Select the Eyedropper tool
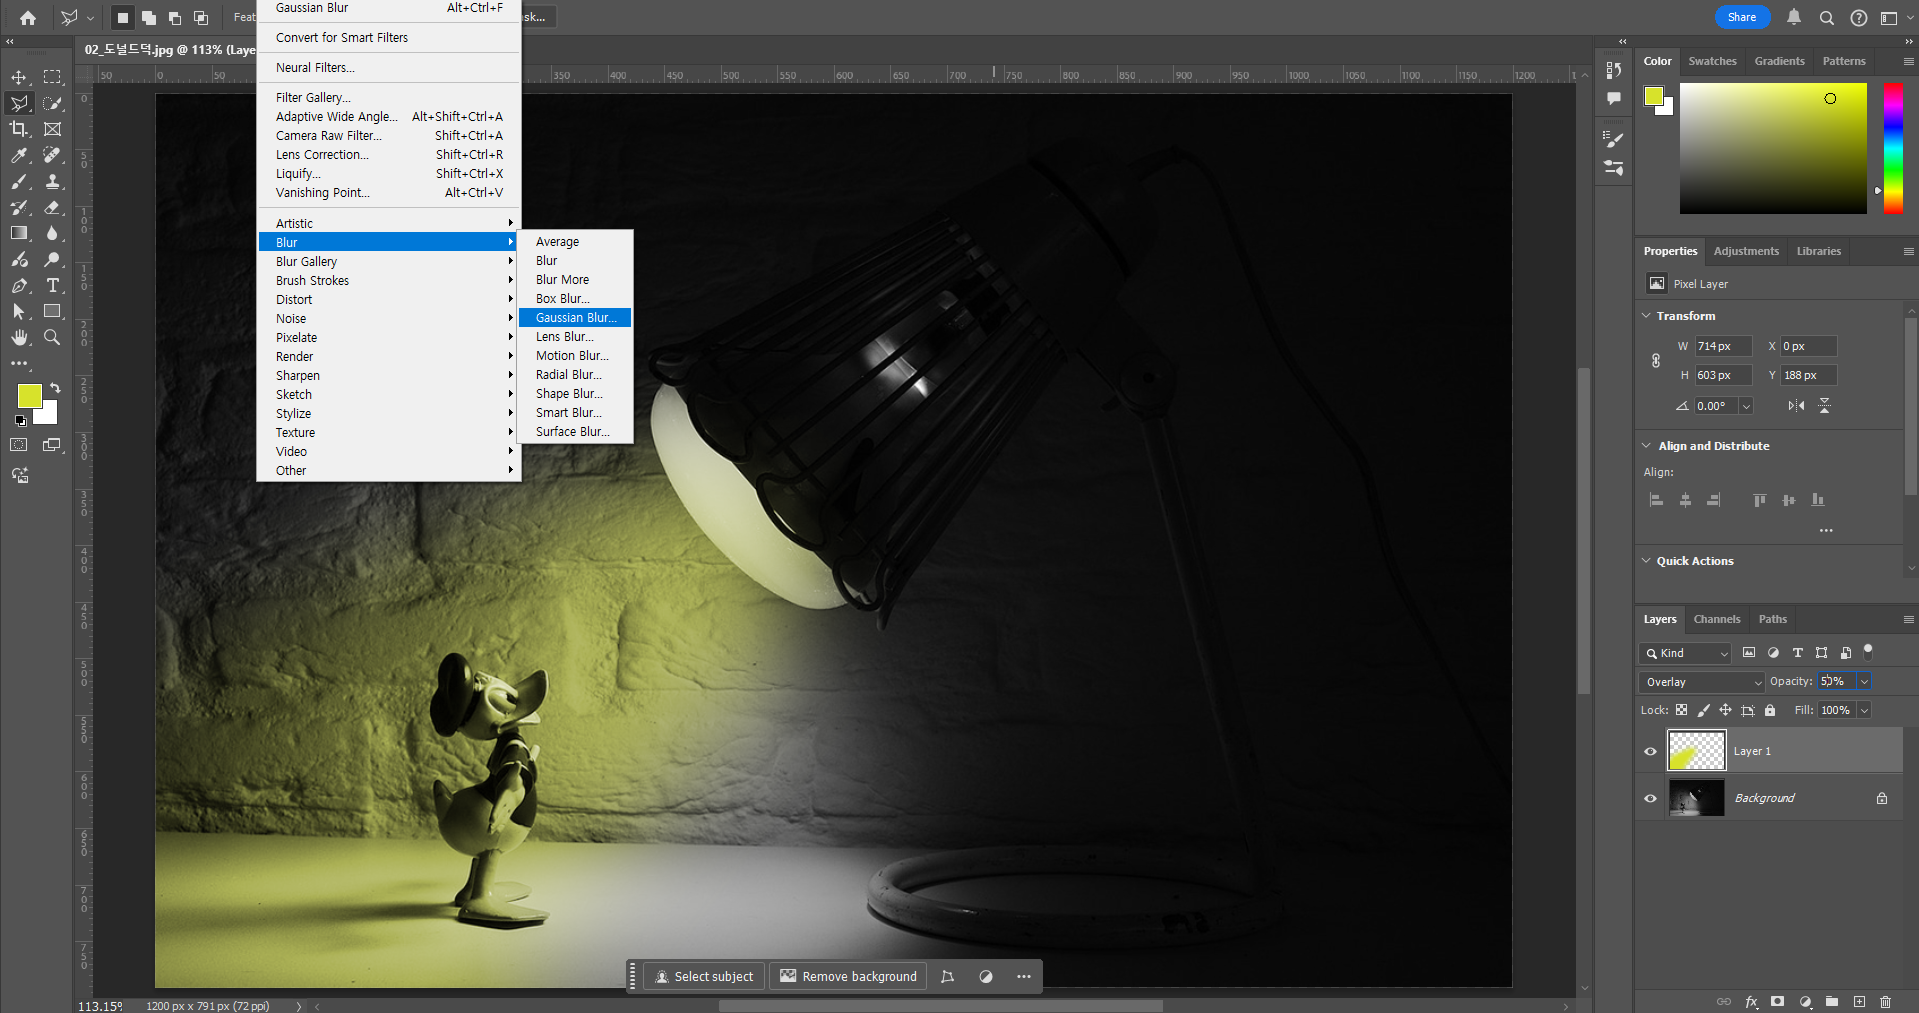This screenshot has height=1013, width=1919. click(19, 155)
